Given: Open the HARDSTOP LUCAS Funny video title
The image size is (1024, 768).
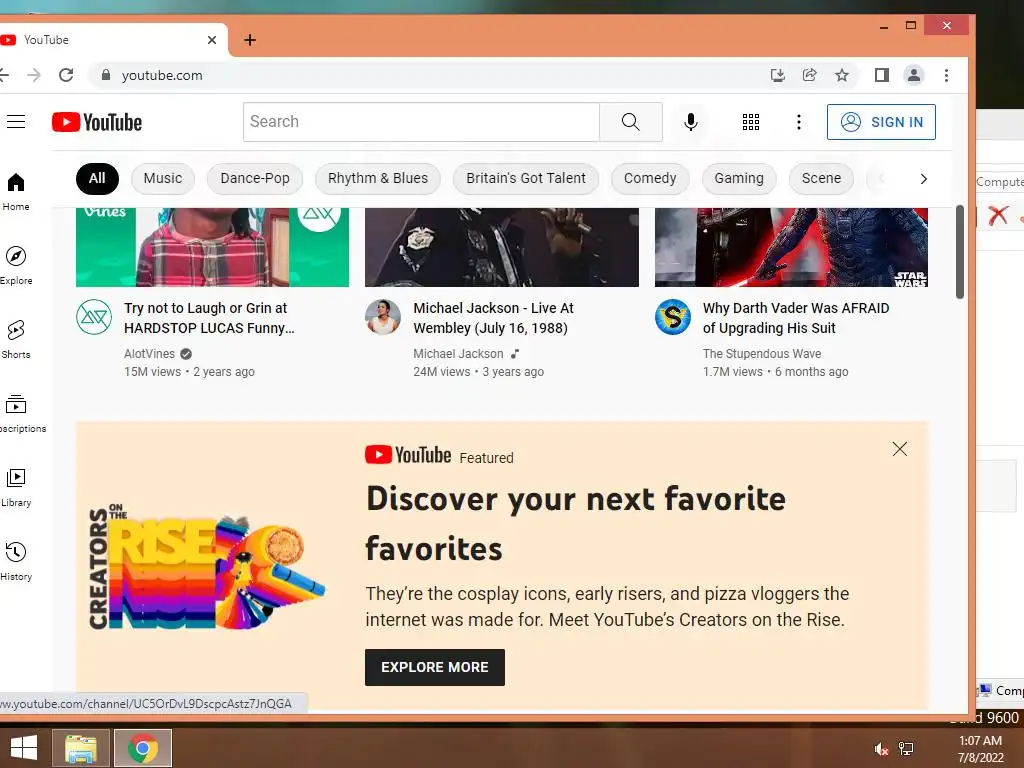Looking at the screenshot, I should coord(209,317).
